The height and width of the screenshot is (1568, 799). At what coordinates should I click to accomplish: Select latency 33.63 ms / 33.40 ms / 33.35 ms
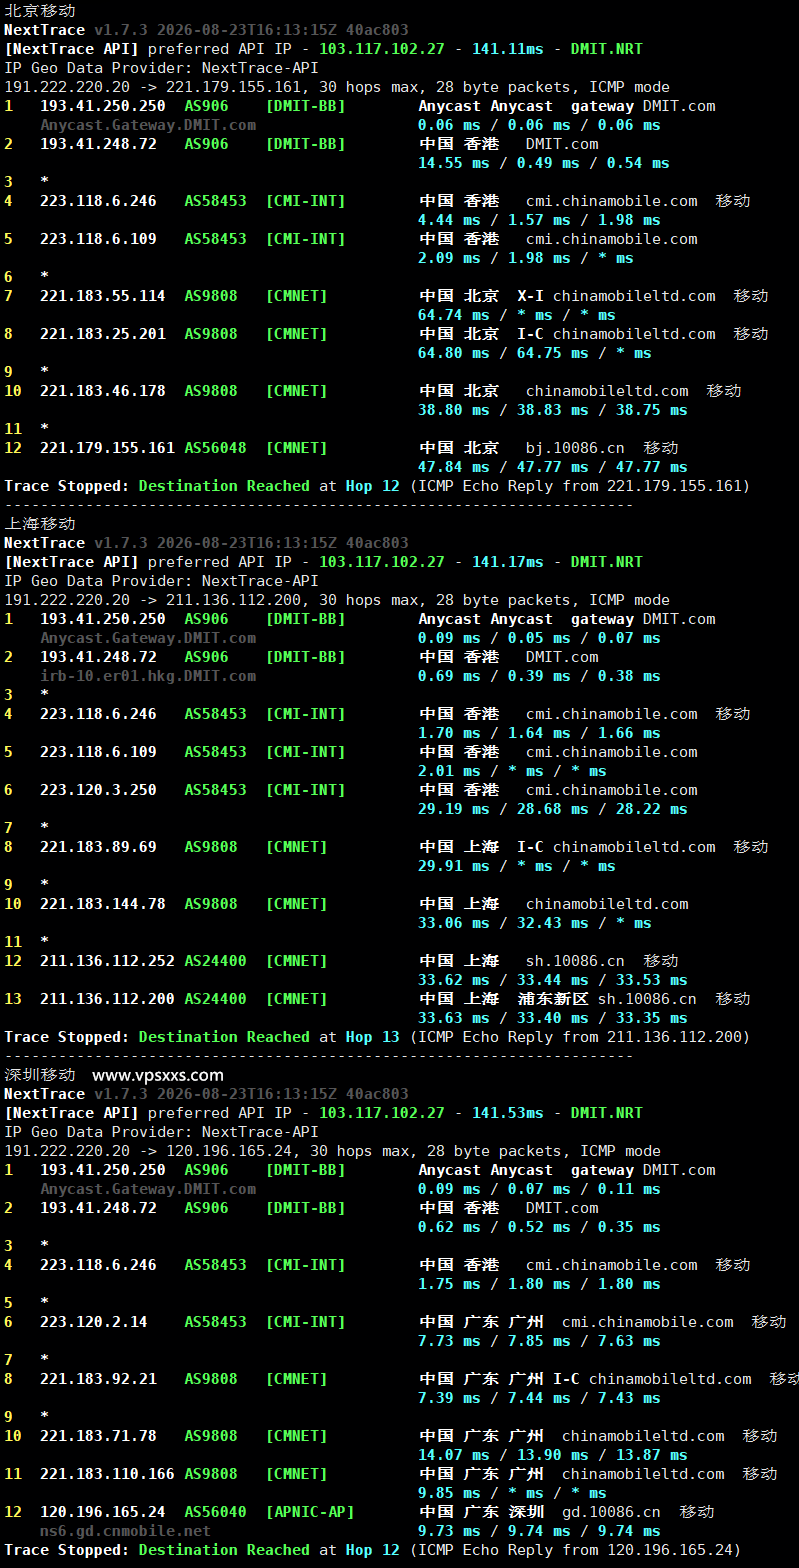(553, 1018)
